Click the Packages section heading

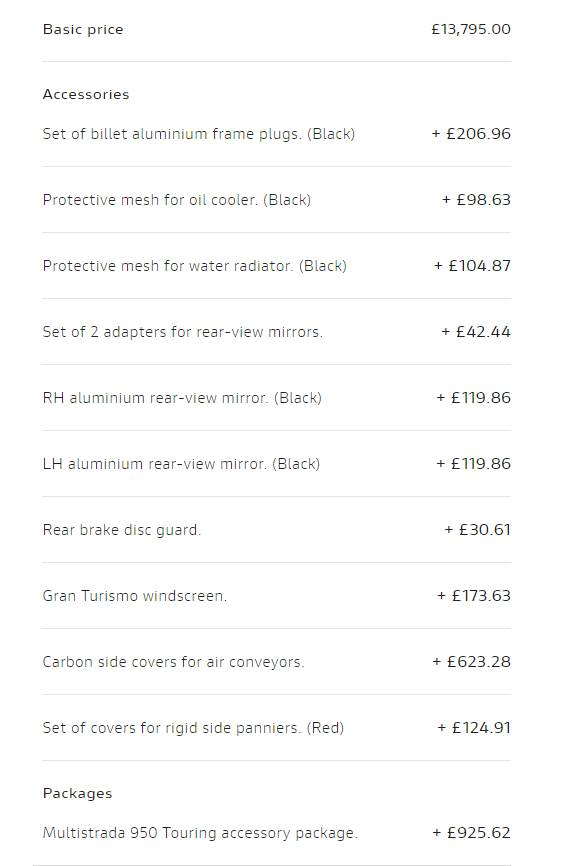pyautogui.click(x=77, y=794)
